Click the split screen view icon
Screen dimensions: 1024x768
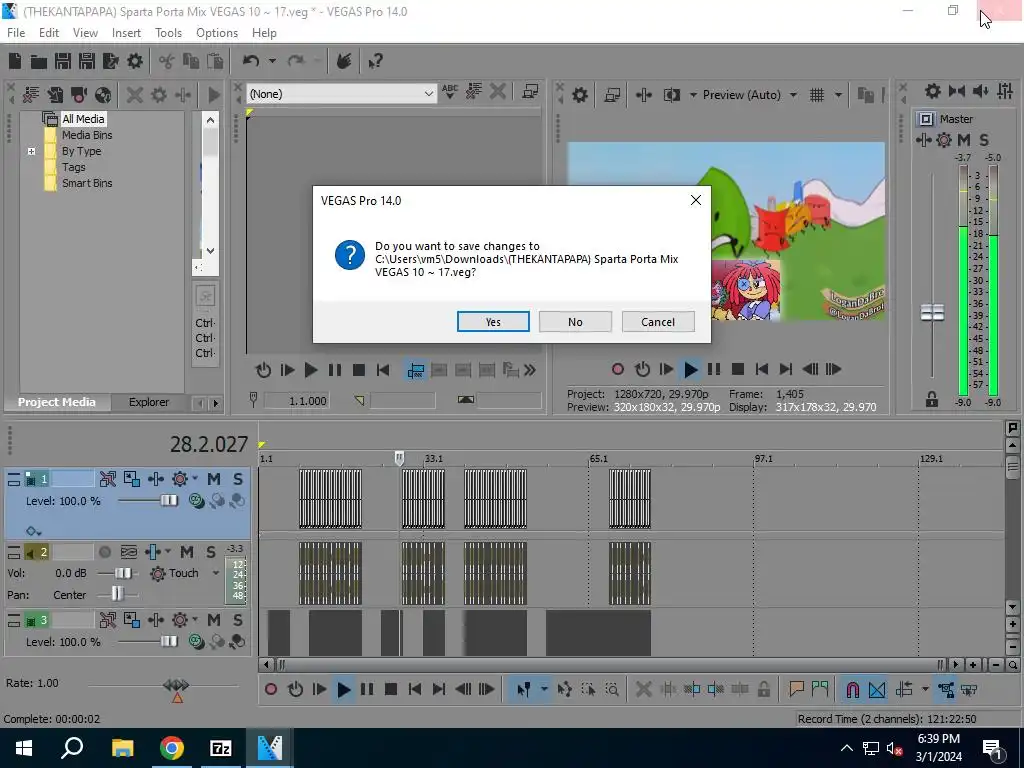tap(671, 95)
